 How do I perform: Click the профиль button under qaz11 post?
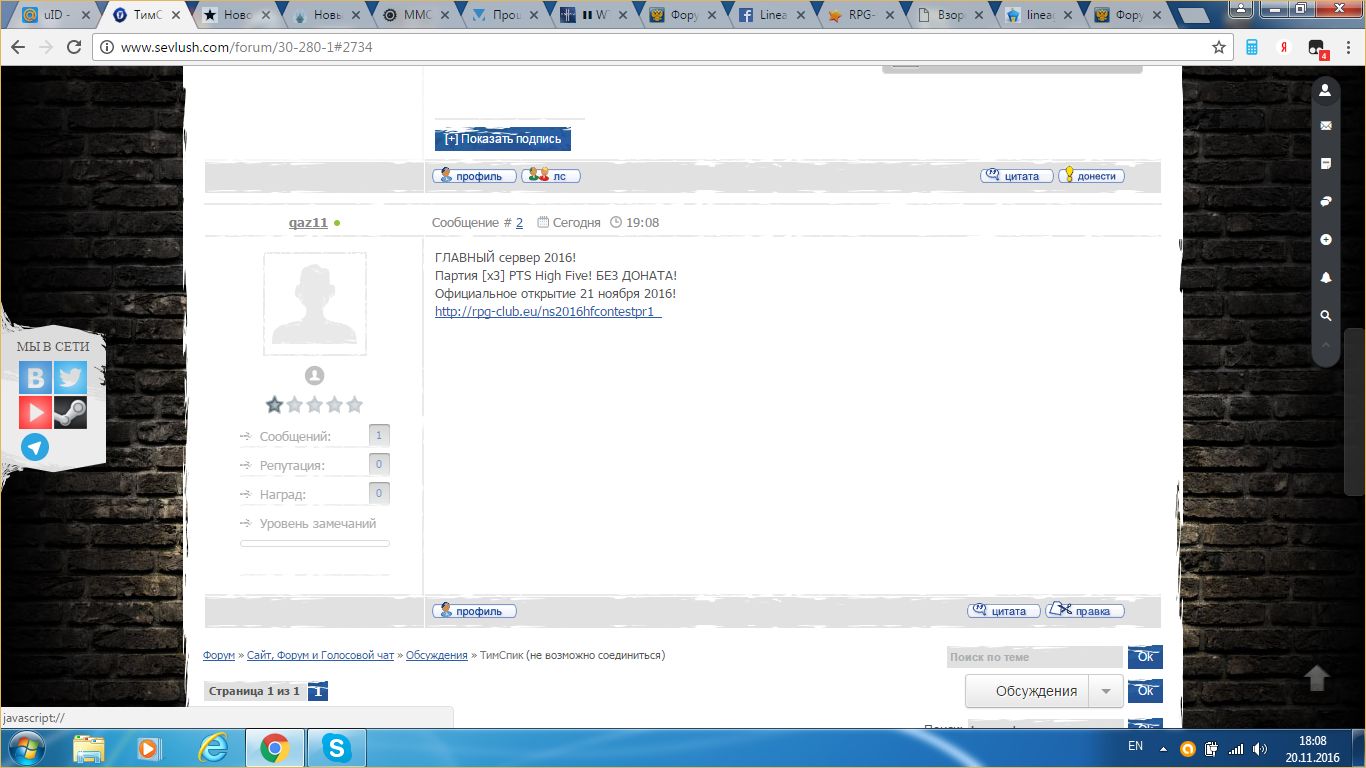474,611
